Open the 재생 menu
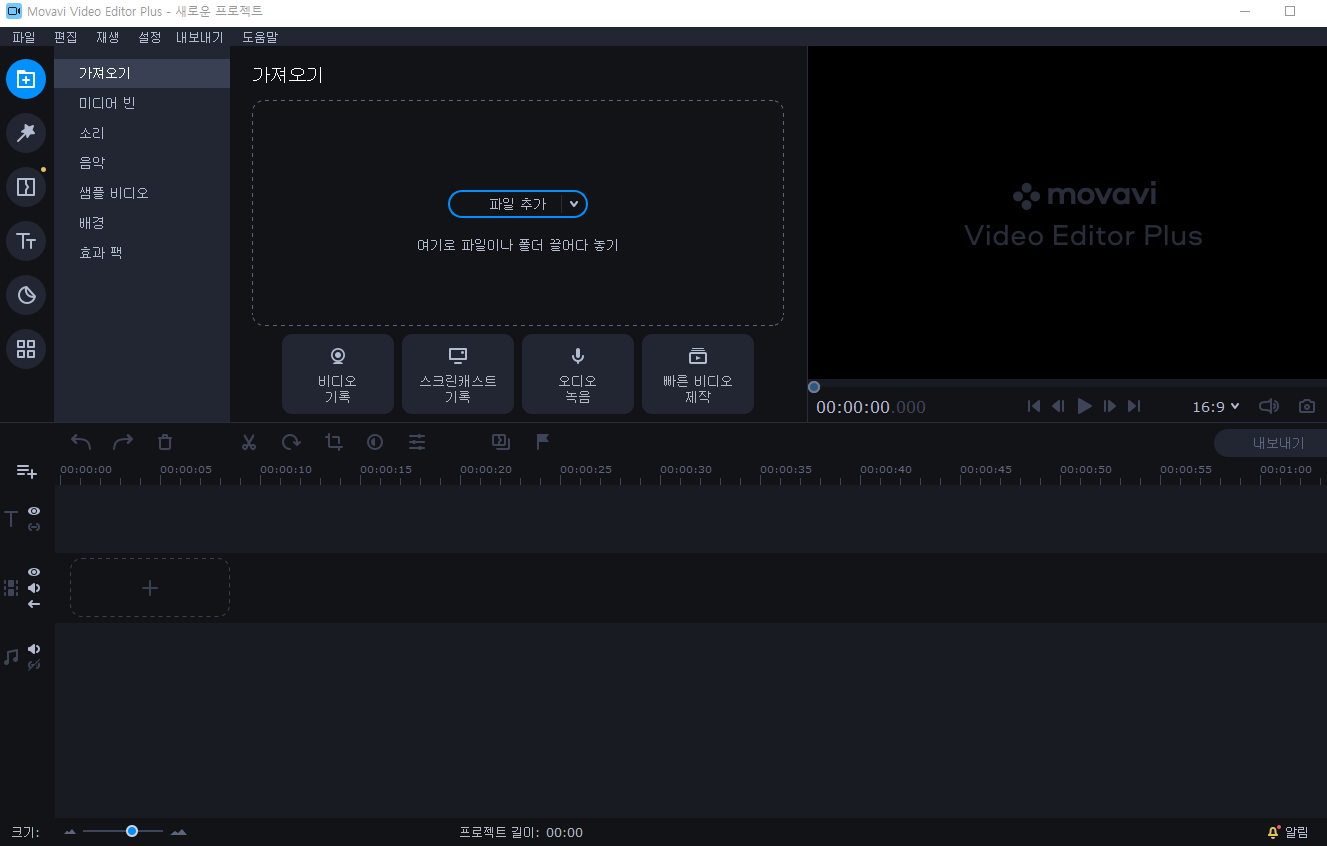 pyautogui.click(x=107, y=37)
